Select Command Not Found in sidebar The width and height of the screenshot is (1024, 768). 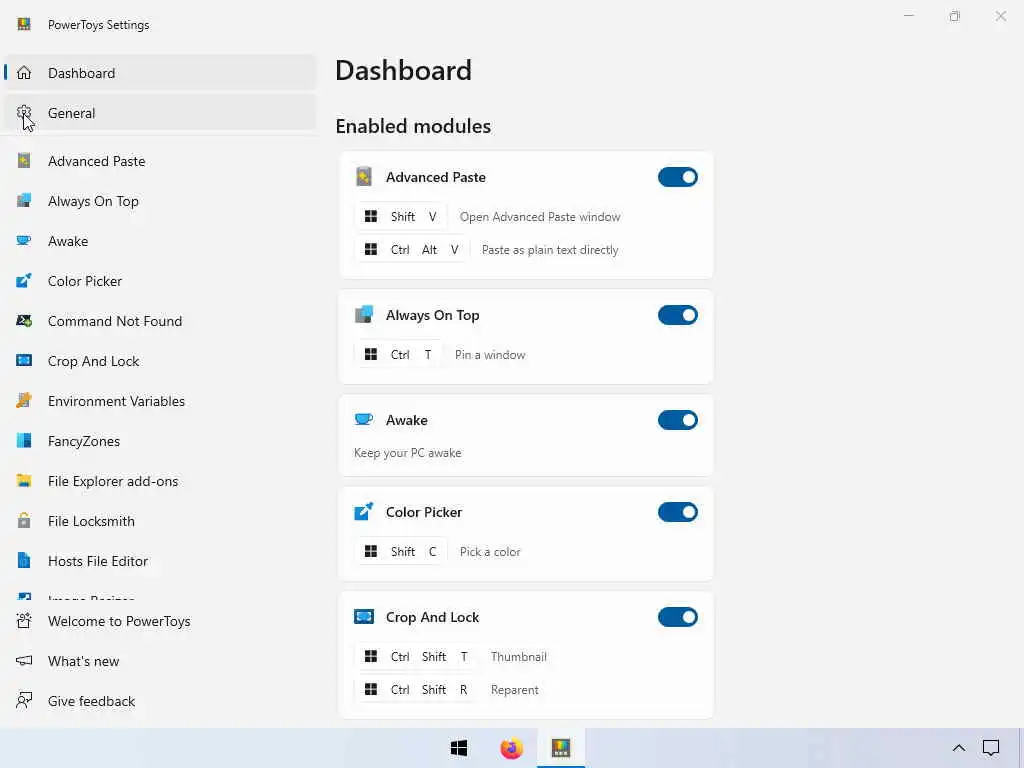tap(160, 321)
